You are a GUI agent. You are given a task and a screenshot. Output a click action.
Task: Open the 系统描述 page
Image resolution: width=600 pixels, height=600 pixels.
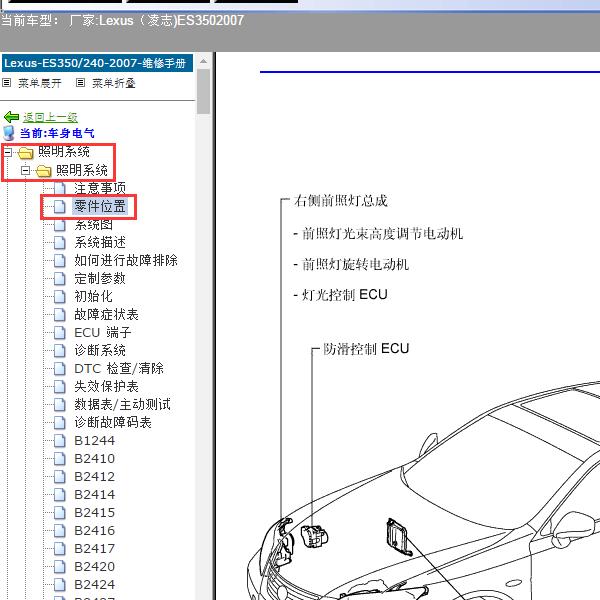pos(100,242)
